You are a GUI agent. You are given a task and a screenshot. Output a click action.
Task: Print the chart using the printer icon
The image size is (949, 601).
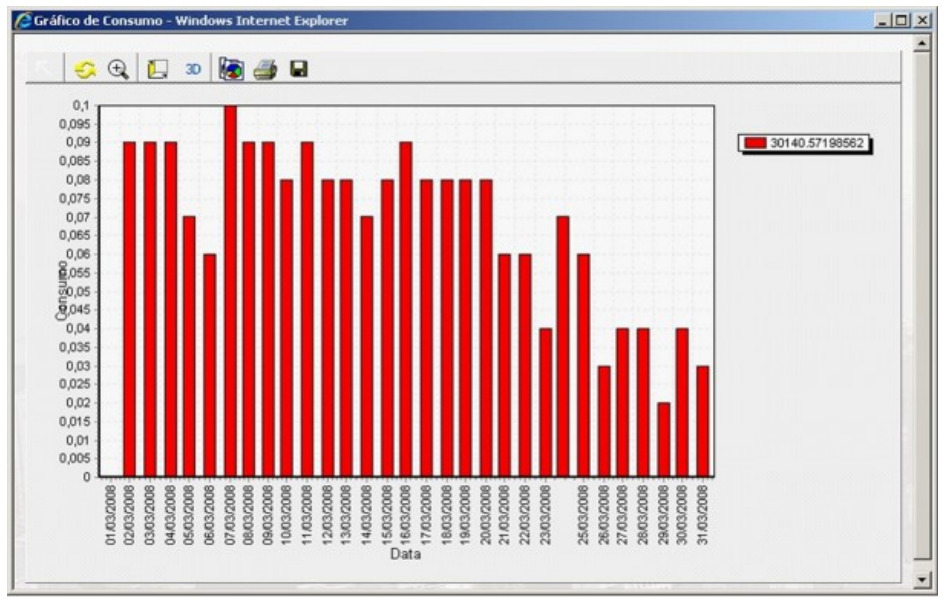click(263, 70)
